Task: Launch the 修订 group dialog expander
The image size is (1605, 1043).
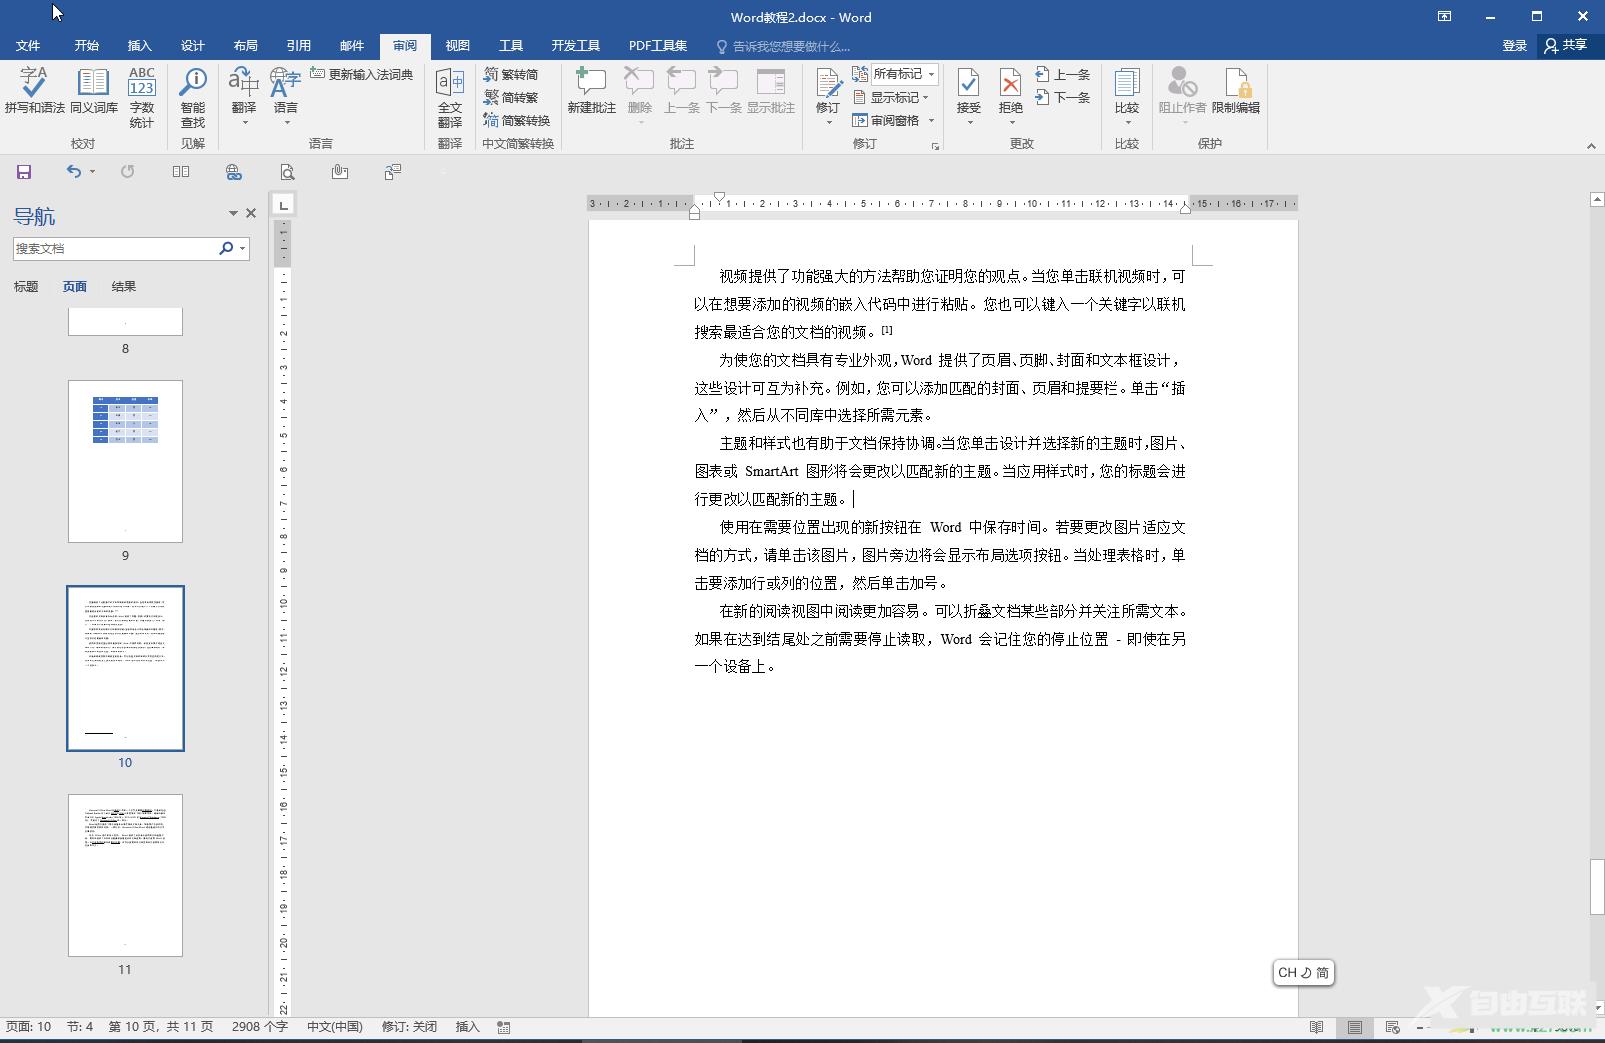Action: 935,146
